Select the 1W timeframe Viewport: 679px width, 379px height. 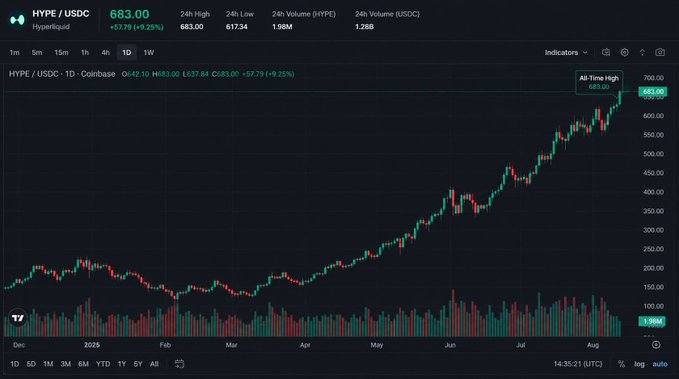pyautogui.click(x=149, y=52)
